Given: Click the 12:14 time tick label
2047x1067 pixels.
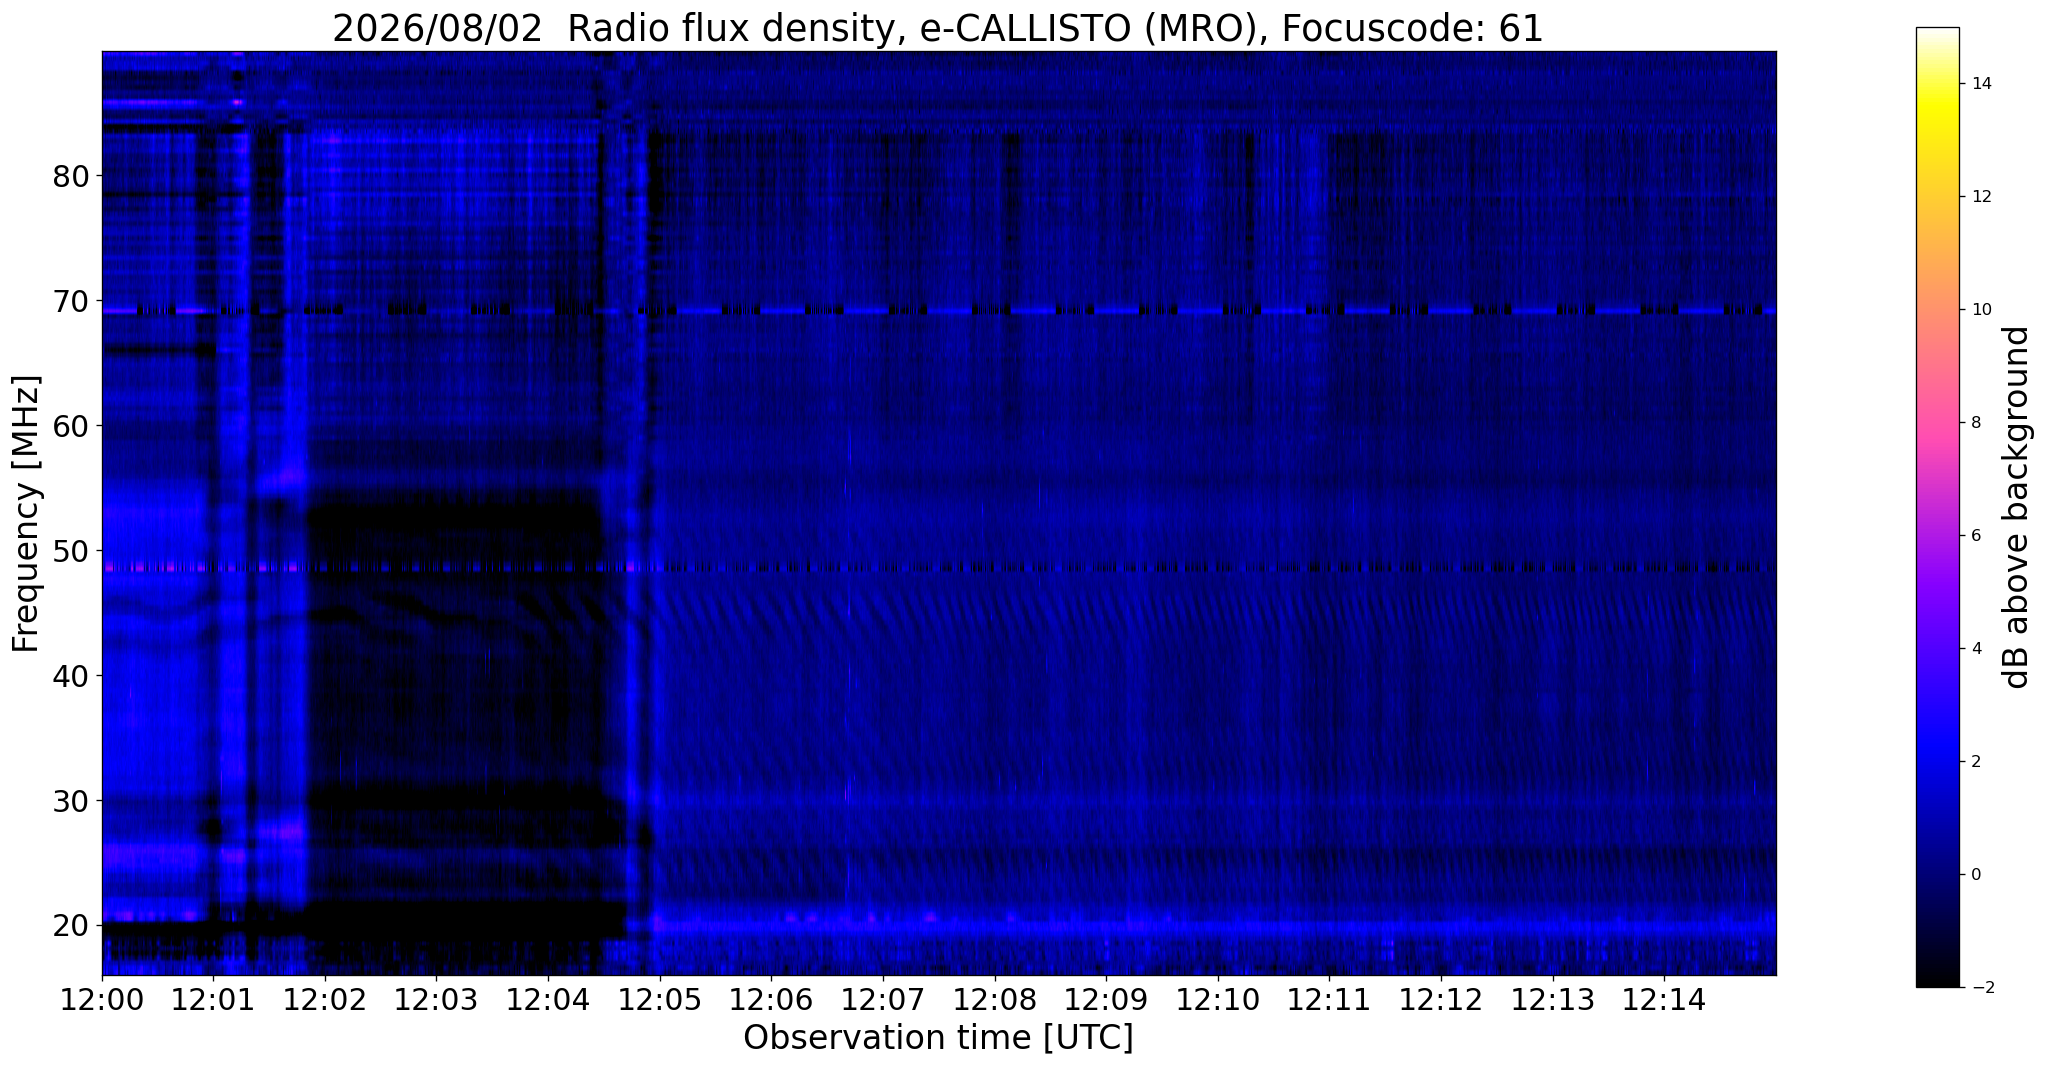Looking at the screenshot, I should tap(1663, 1000).
